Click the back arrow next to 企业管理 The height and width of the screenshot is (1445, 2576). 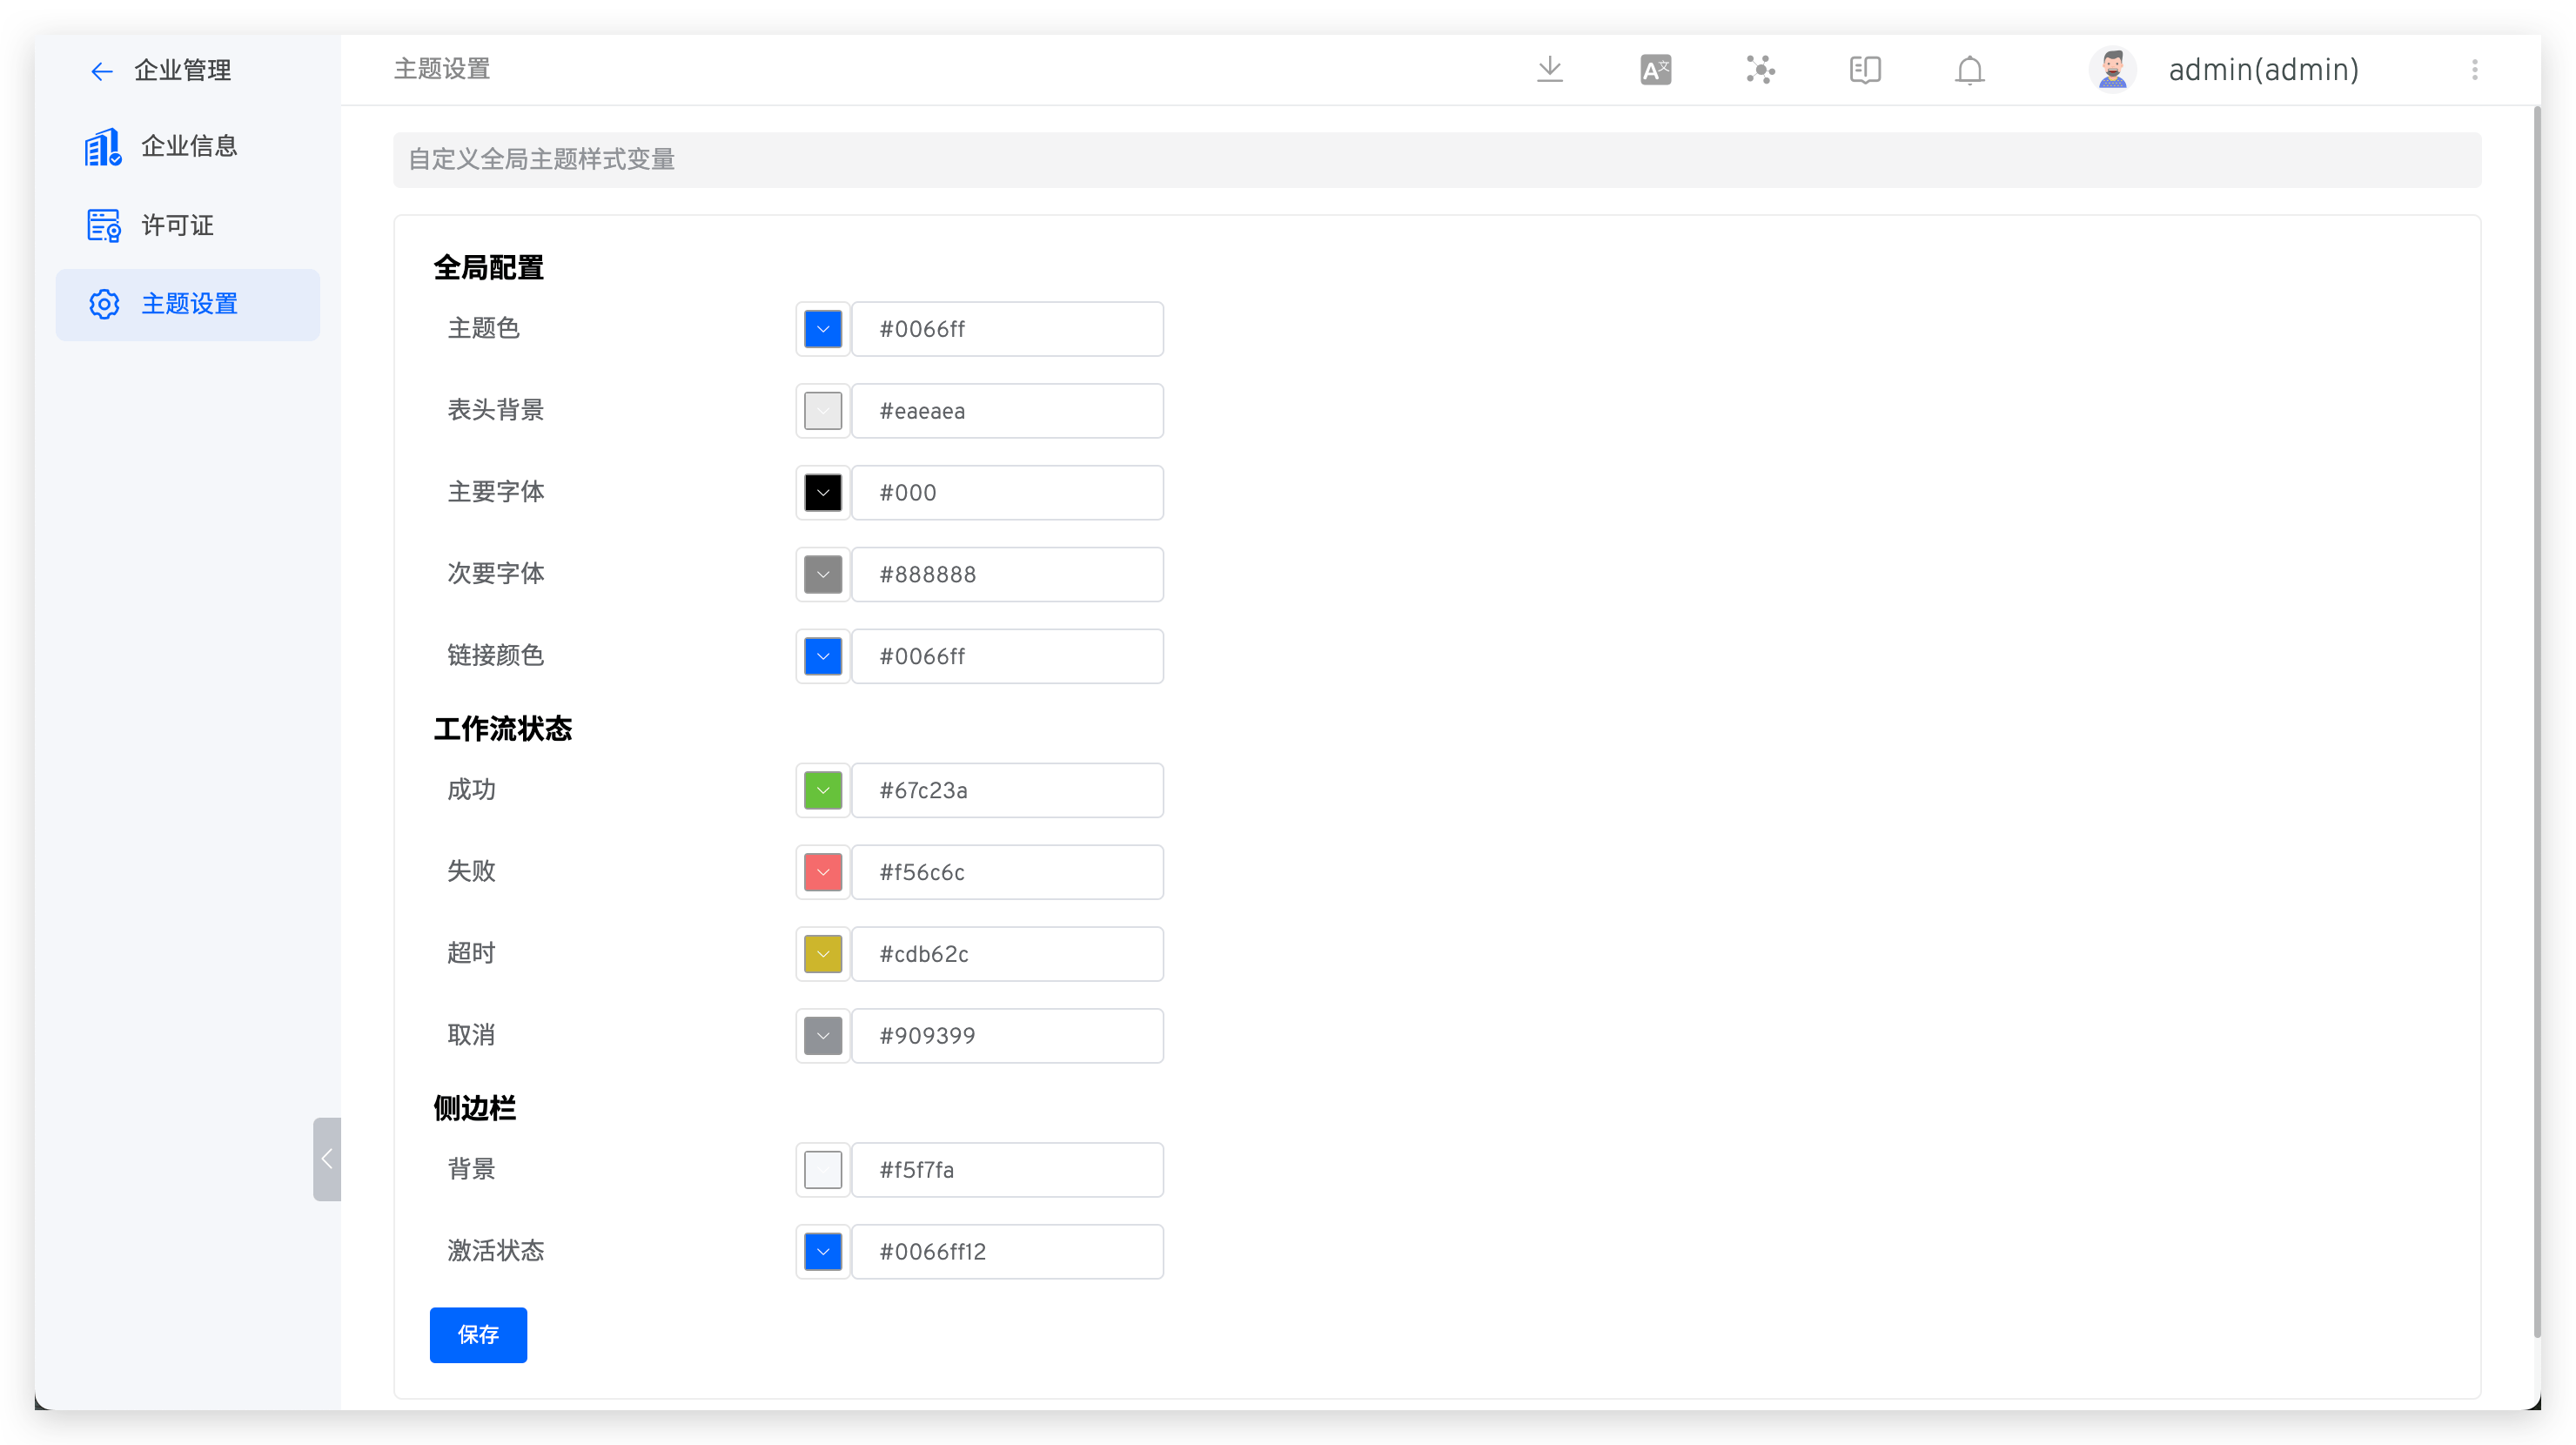click(x=101, y=71)
